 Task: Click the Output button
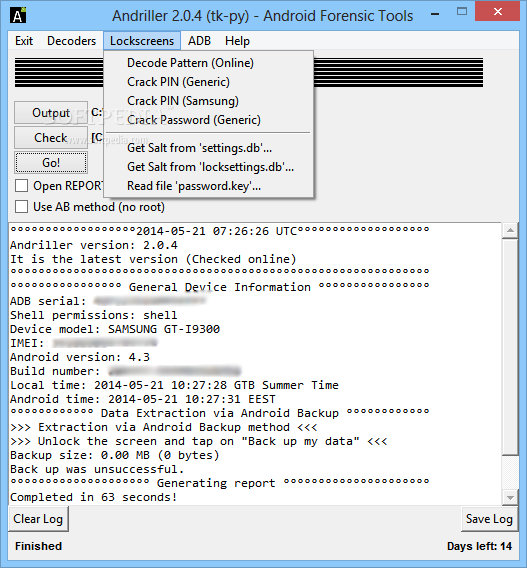click(51, 113)
